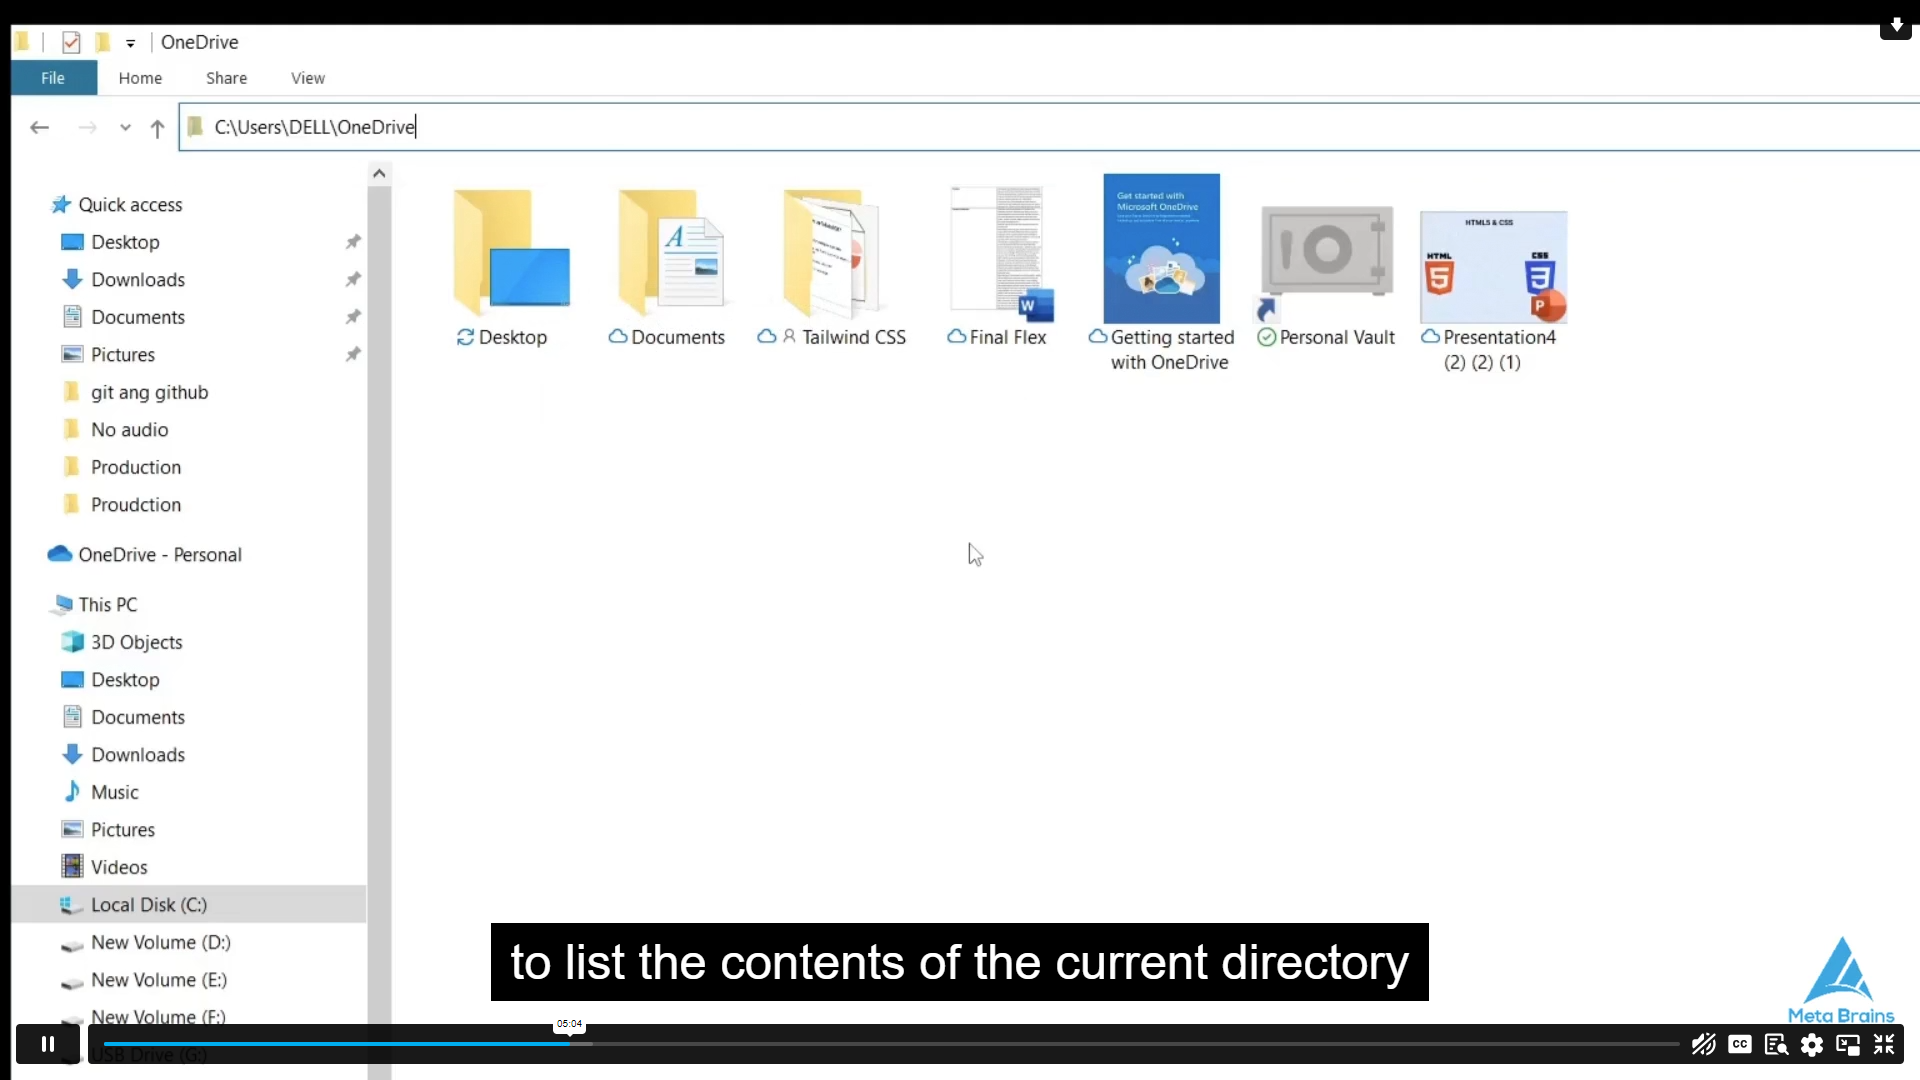Screen dimensions: 1920x1080
Task: Select Presentation4 (2) (2) (1) PowerPoint file
Action: pyautogui.click(x=1492, y=290)
